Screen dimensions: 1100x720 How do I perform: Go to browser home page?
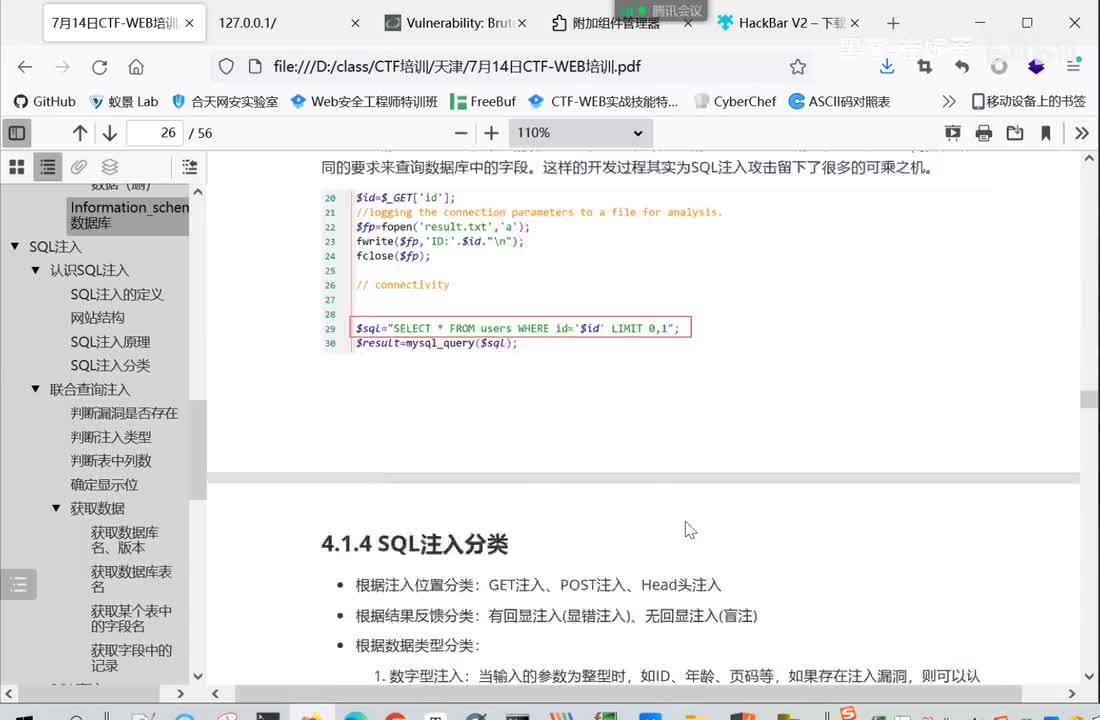coord(136,67)
